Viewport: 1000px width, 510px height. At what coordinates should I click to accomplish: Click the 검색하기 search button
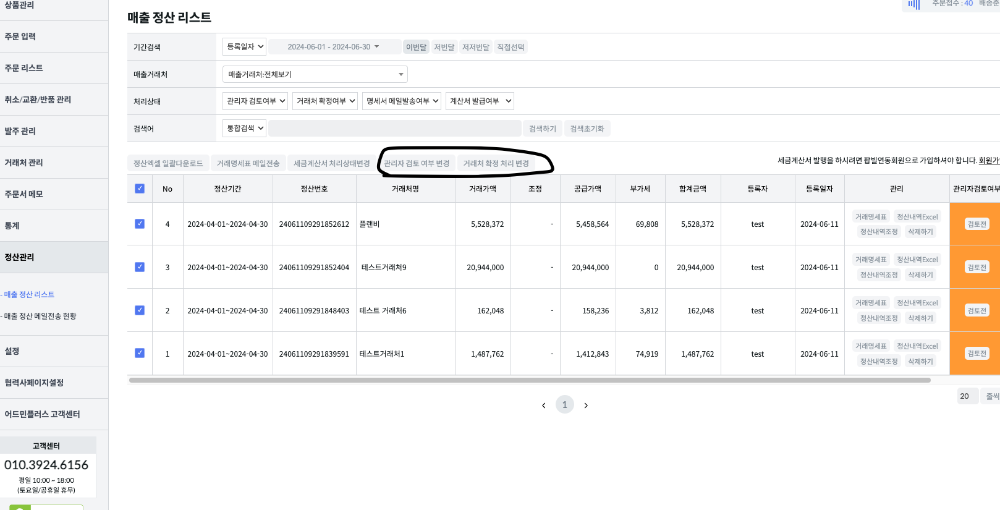pos(543,128)
